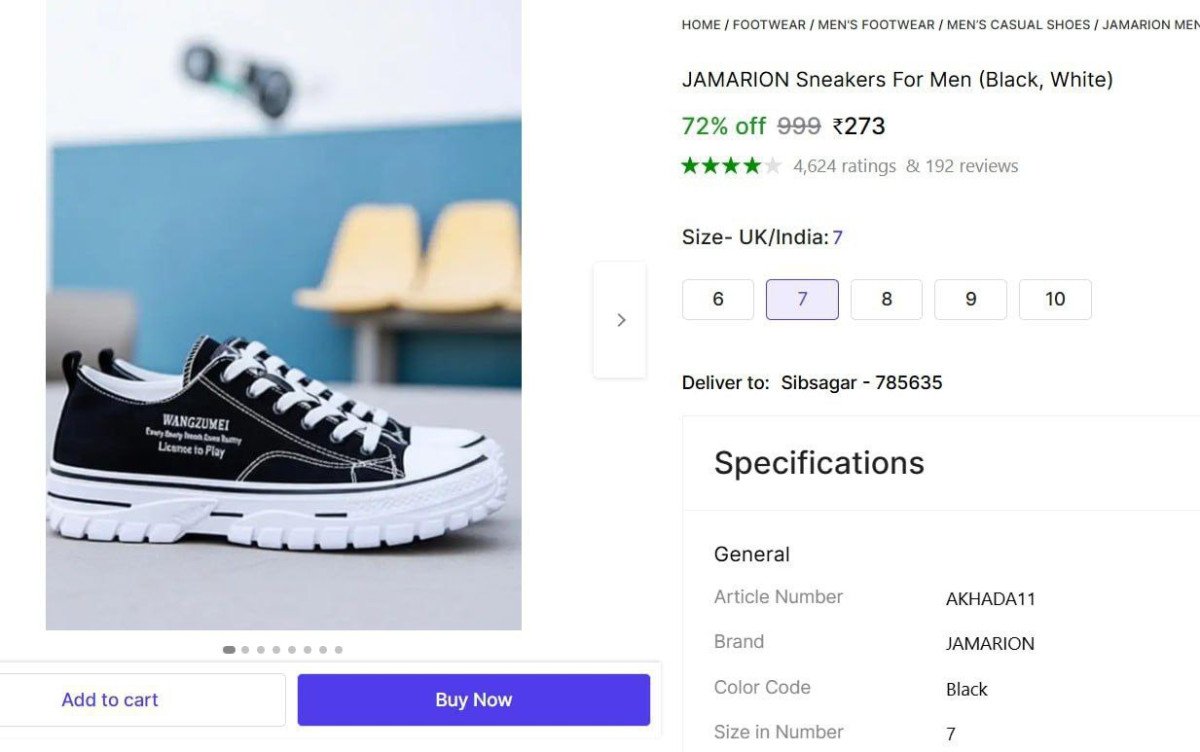Open MEN'S CASUAL SHOES breadcrumb

[1018, 25]
